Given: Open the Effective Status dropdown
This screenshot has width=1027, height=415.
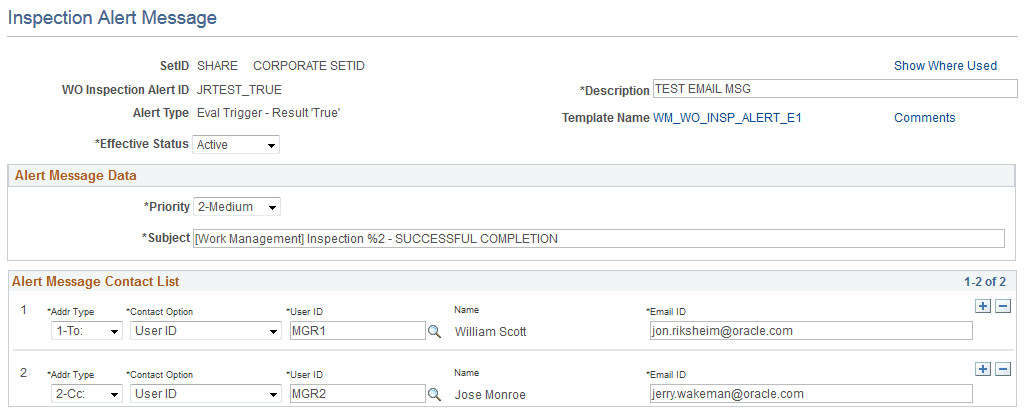Looking at the screenshot, I should click(236, 145).
